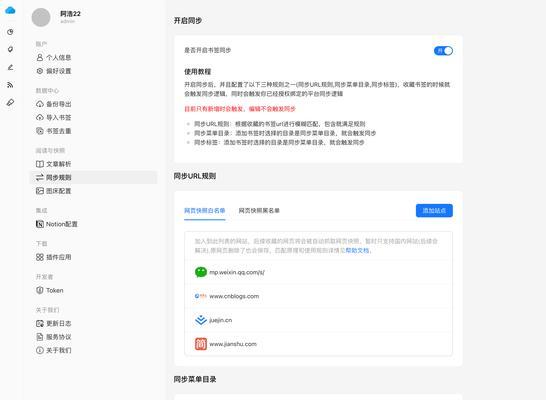Click the WeChat icon for mp.weixin.qq.com
The image size is (546, 400).
(x=201, y=272)
